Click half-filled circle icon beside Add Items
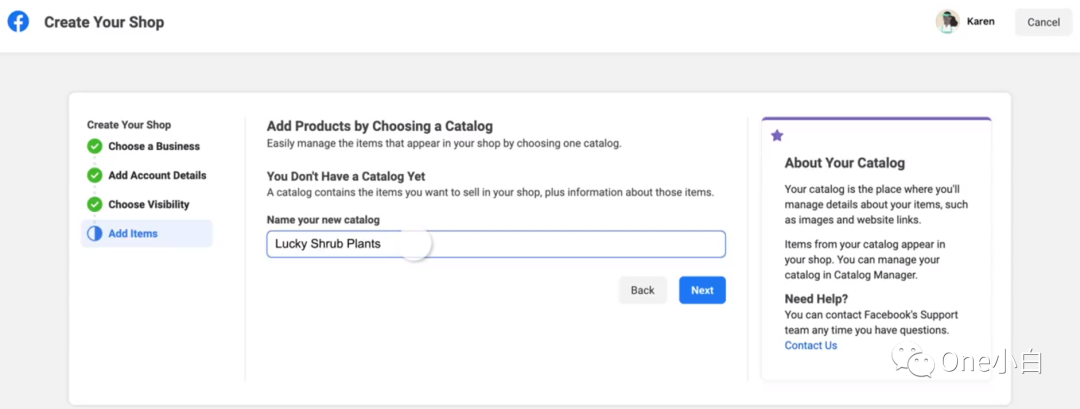 coord(95,234)
